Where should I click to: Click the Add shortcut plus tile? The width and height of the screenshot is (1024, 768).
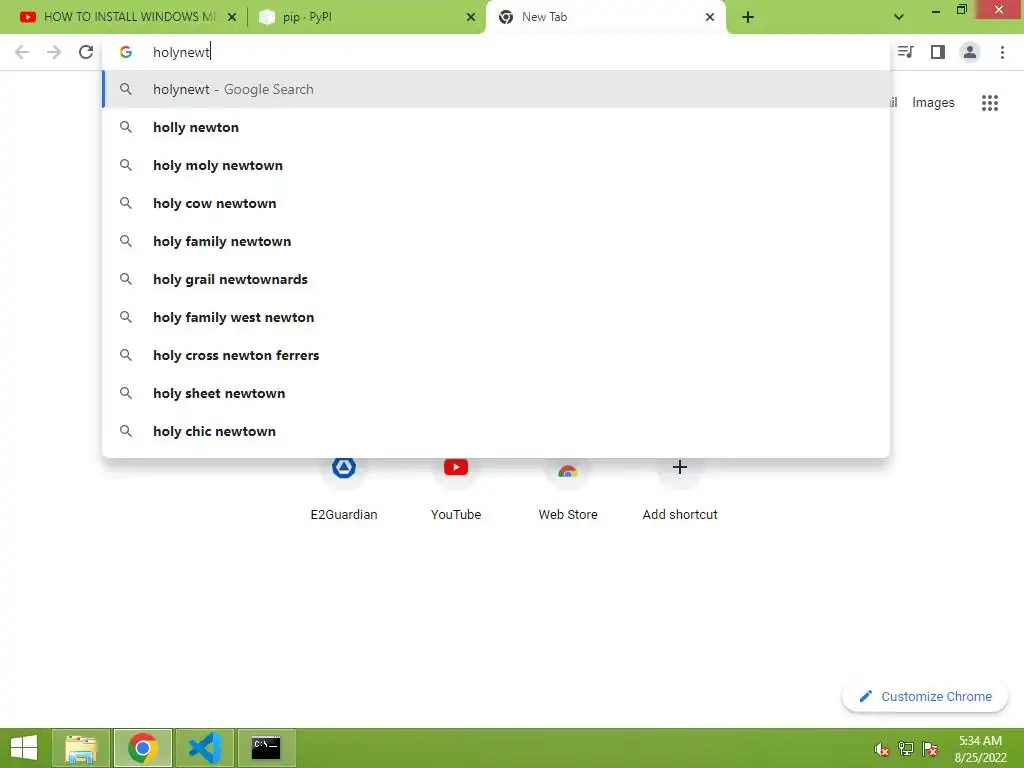[680, 490]
